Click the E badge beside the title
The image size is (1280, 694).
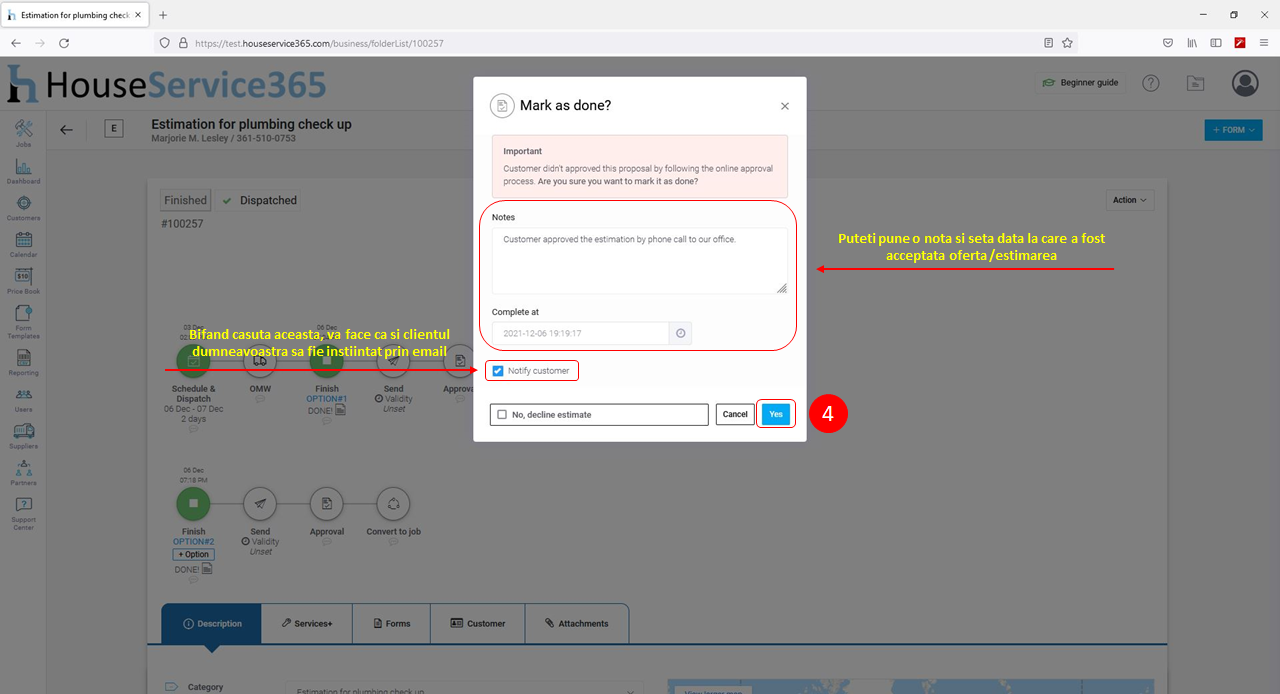(113, 128)
